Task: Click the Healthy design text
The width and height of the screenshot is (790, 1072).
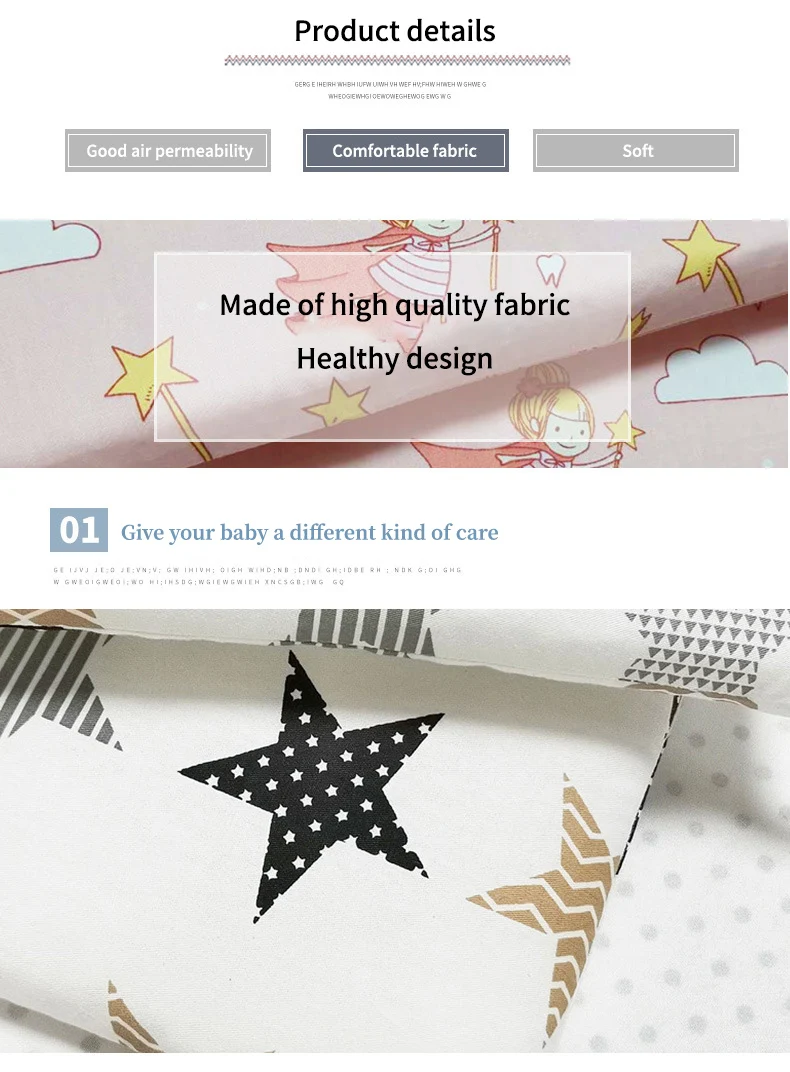Action: tap(395, 358)
